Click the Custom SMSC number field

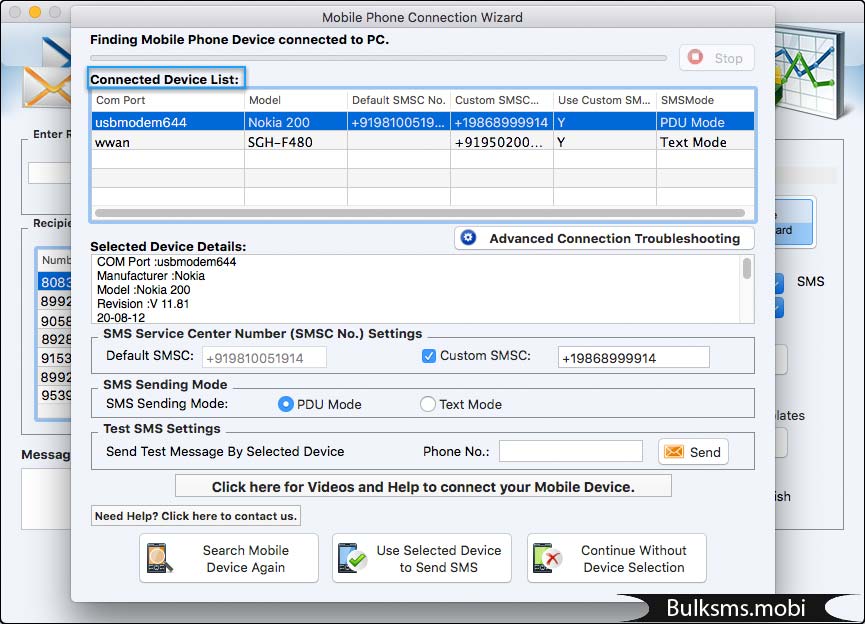click(634, 358)
